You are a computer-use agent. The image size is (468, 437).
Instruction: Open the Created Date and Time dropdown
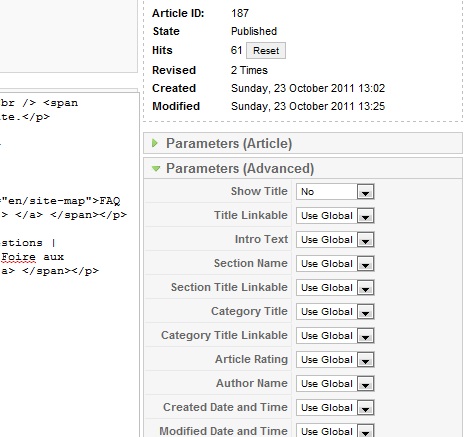coord(335,408)
